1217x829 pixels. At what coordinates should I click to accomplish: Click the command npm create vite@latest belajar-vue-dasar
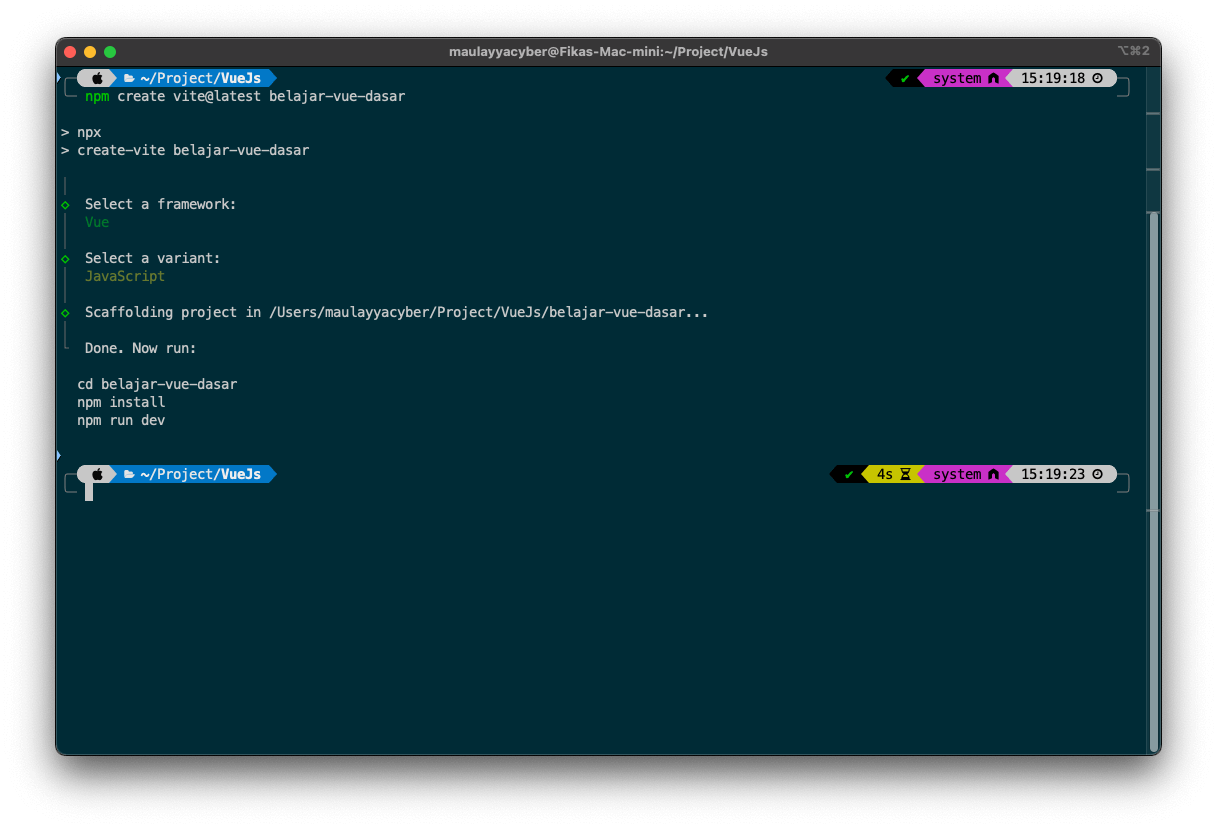pos(245,96)
